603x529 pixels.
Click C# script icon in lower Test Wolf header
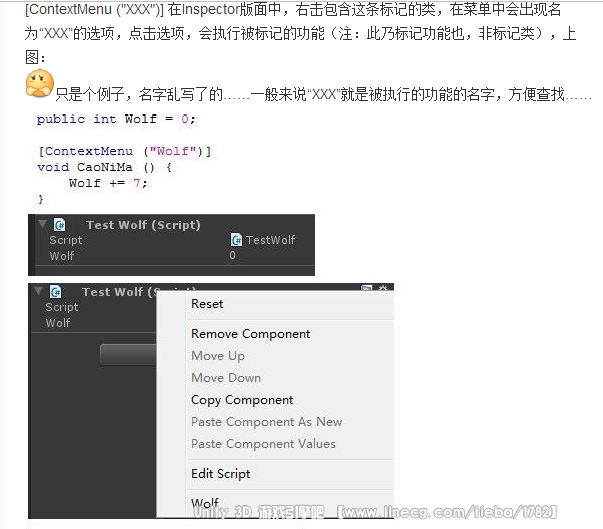[55, 292]
